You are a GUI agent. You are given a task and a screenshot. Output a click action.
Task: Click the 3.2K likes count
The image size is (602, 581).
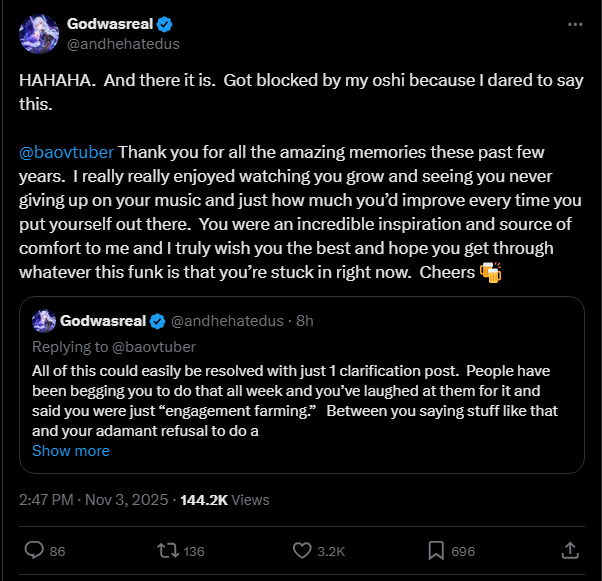[331, 550]
